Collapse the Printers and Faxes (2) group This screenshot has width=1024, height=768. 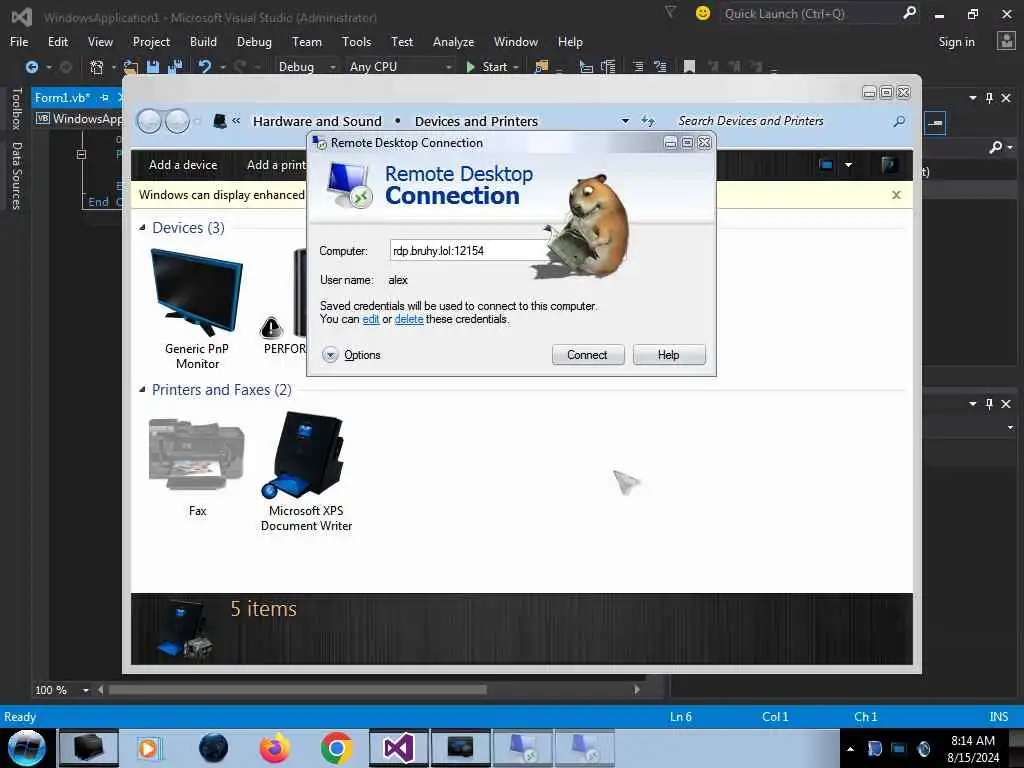pyautogui.click(x=142, y=389)
